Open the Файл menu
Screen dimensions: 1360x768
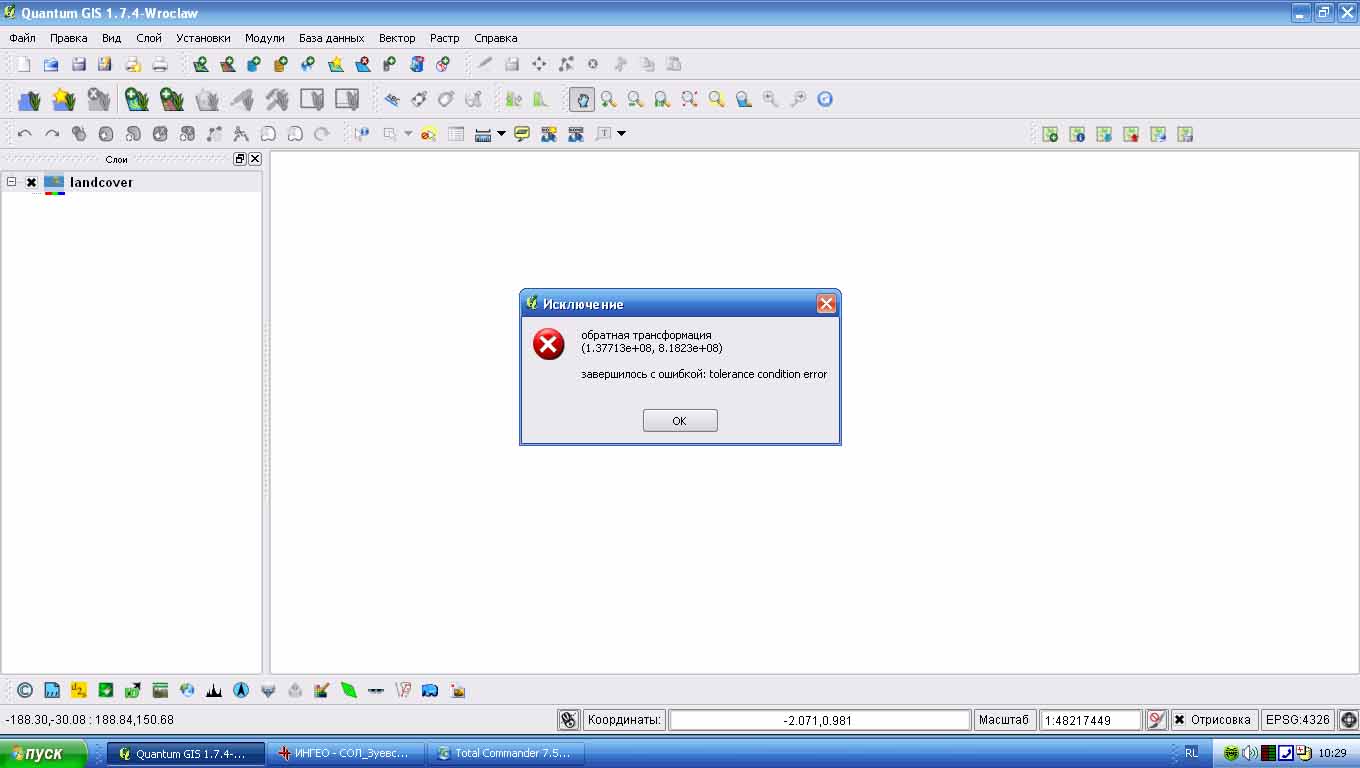click(x=22, y=38)
